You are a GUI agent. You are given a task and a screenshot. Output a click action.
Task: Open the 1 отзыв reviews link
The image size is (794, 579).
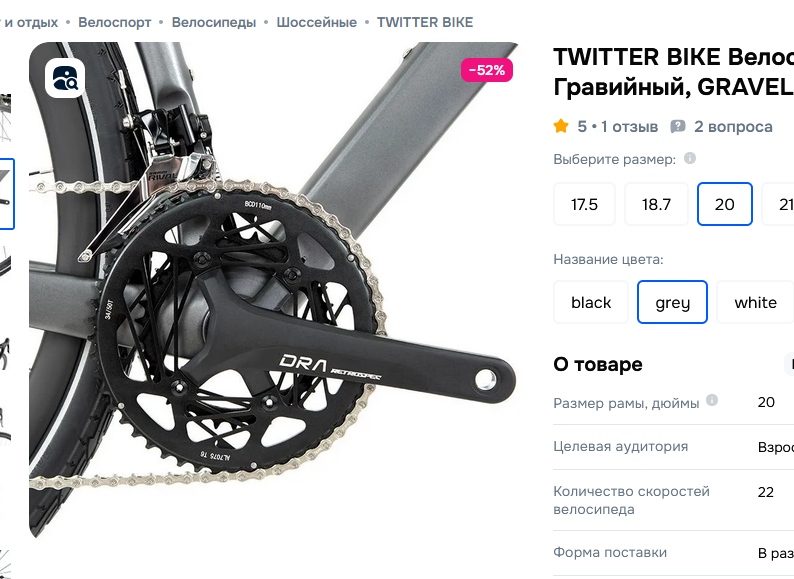click(x=629, y=127)
